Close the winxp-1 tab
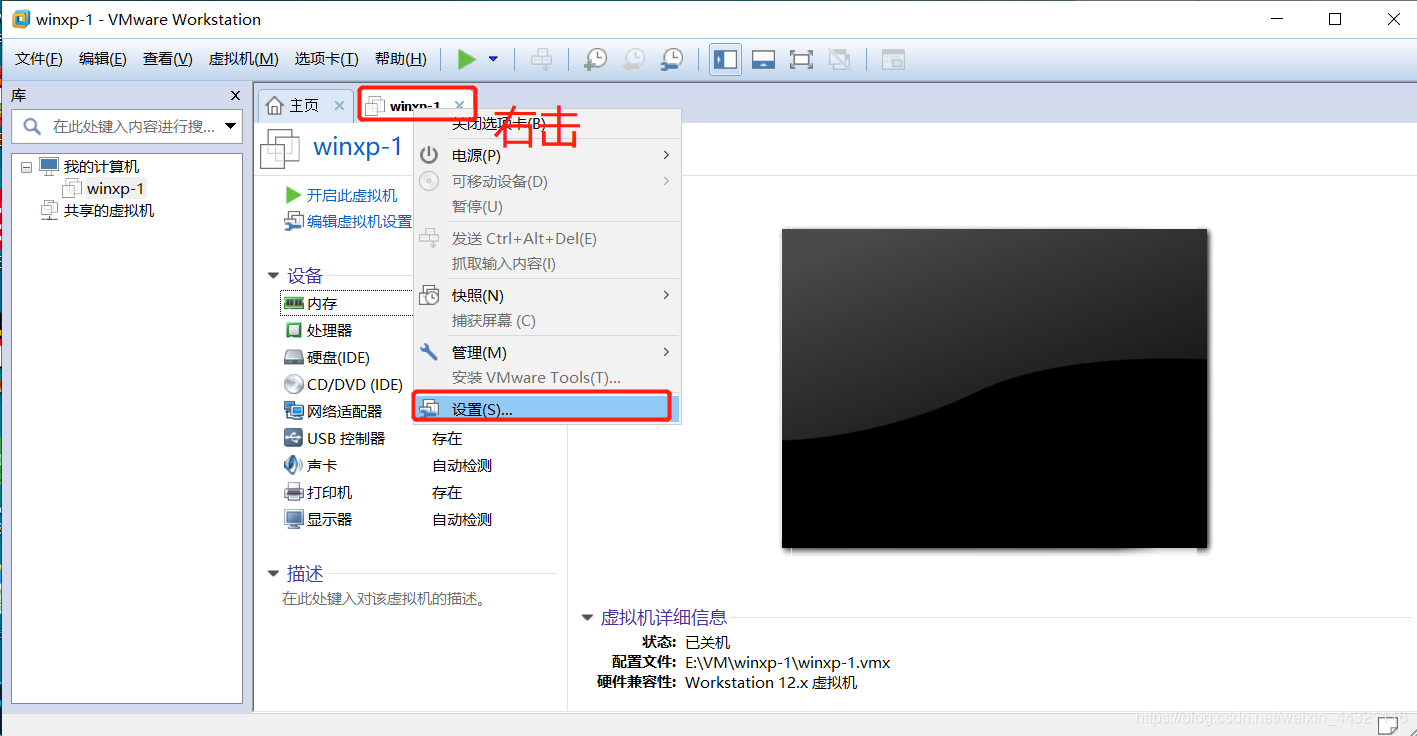Screen dimensions: 1417x736 click(459, 105)
